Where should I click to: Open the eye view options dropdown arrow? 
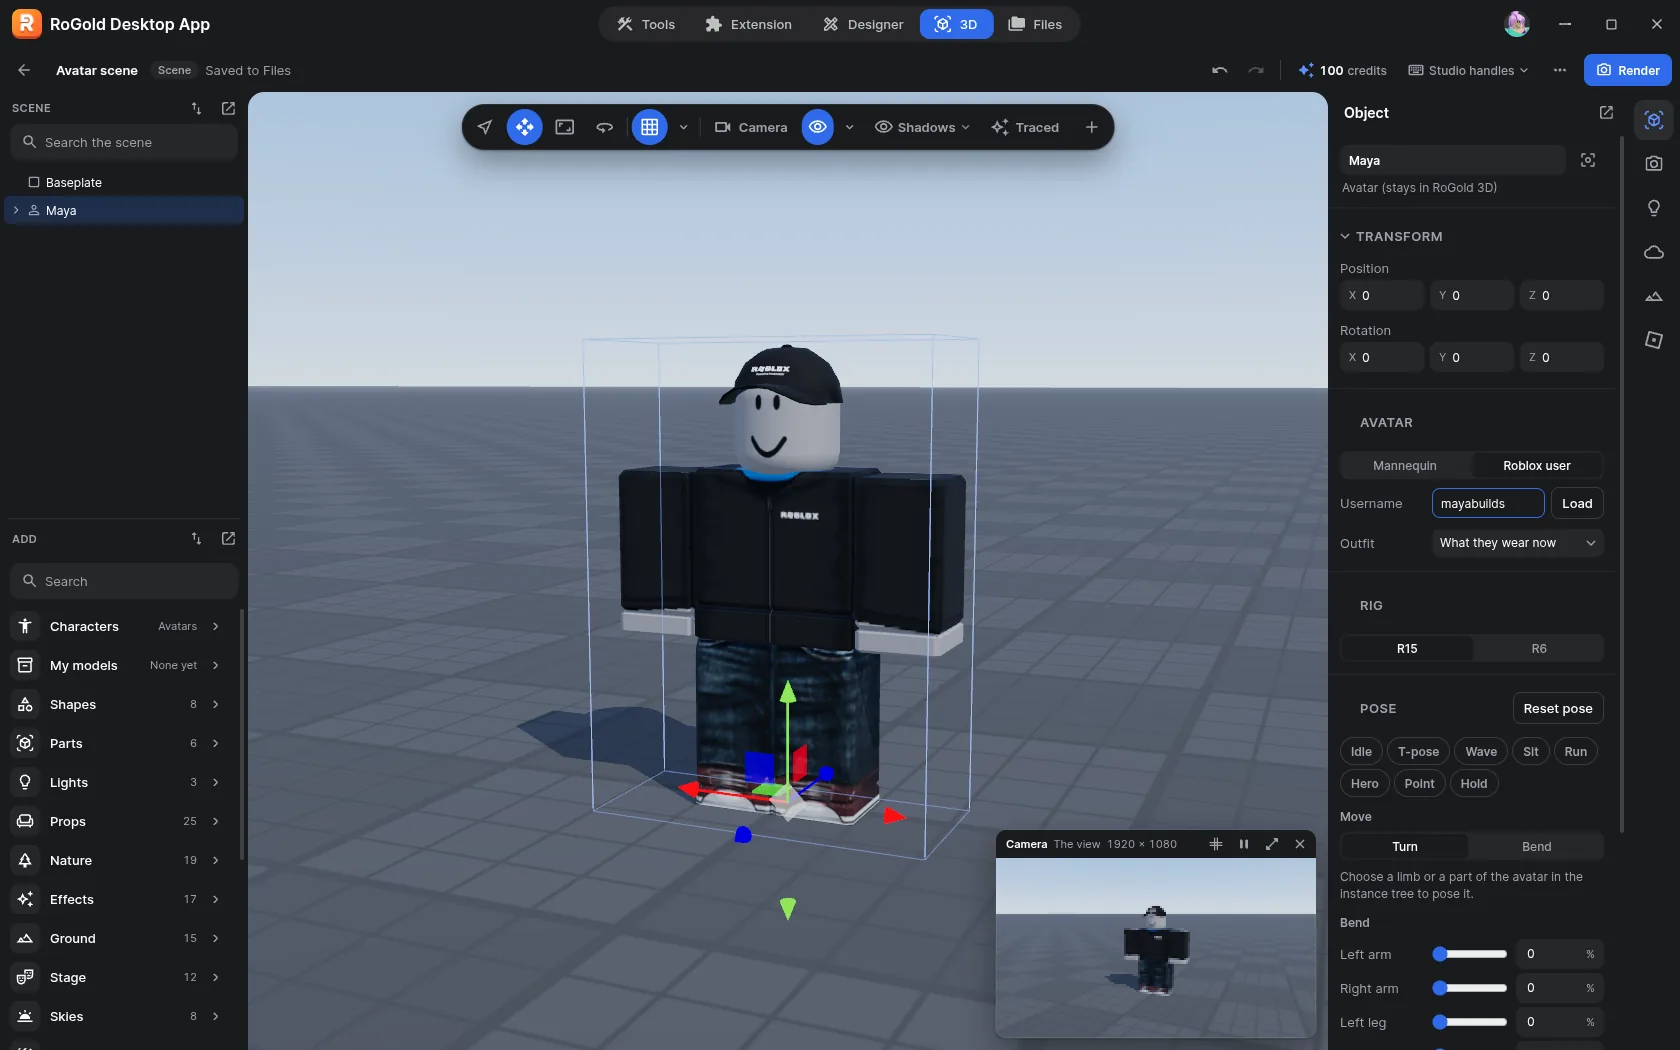(x=850, y=127)
